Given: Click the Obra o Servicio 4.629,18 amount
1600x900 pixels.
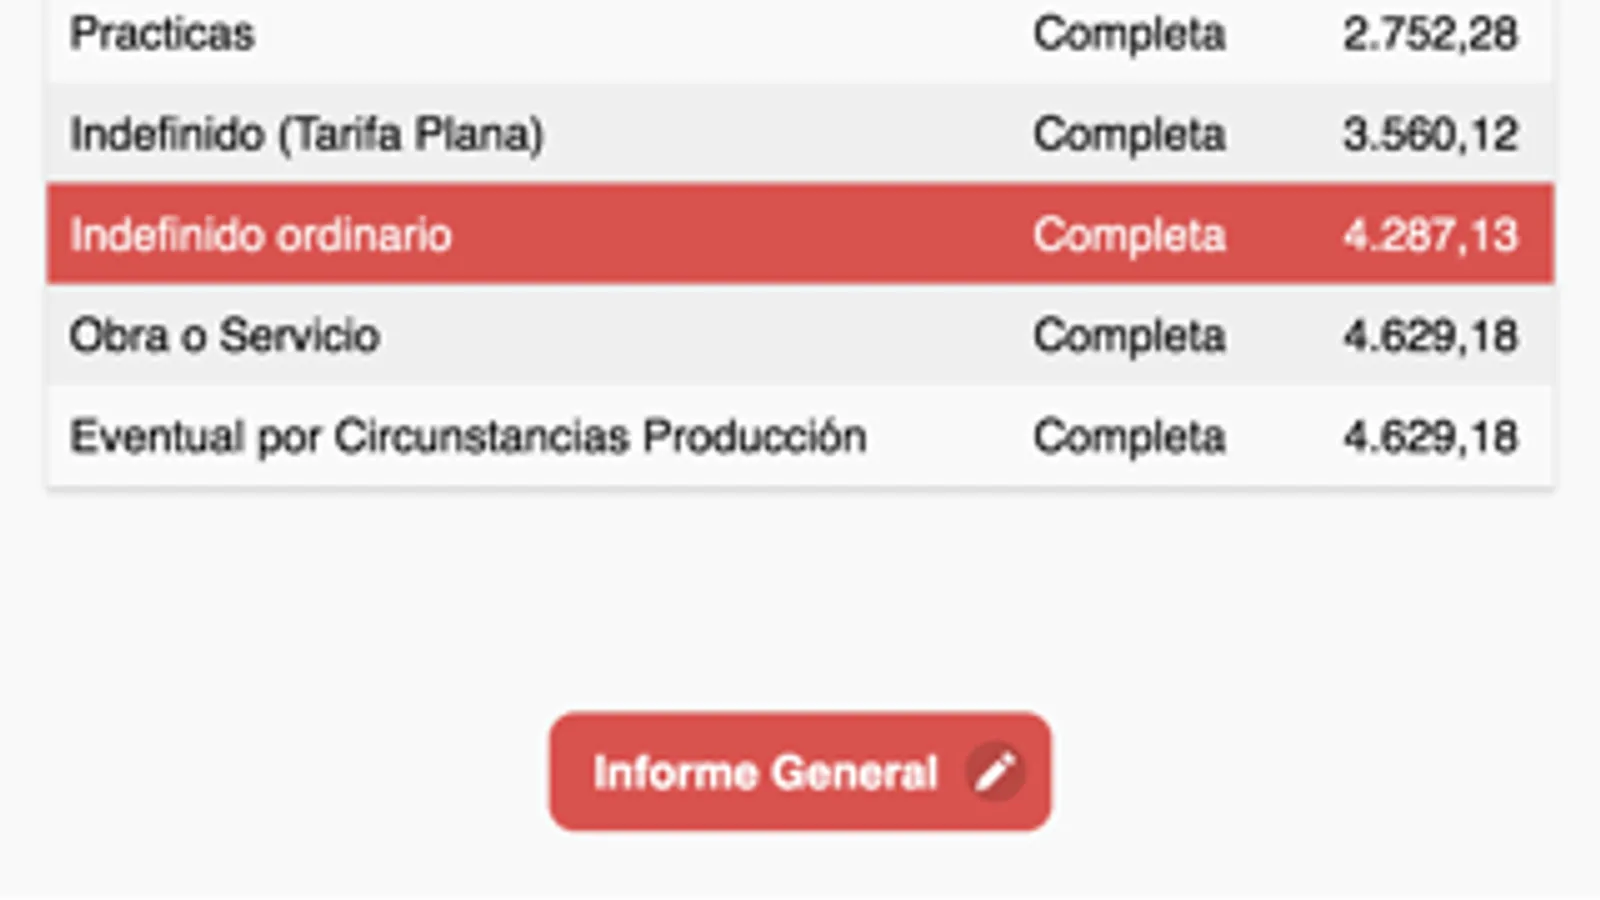Looking at the screenshot, I should (1430, 336).
